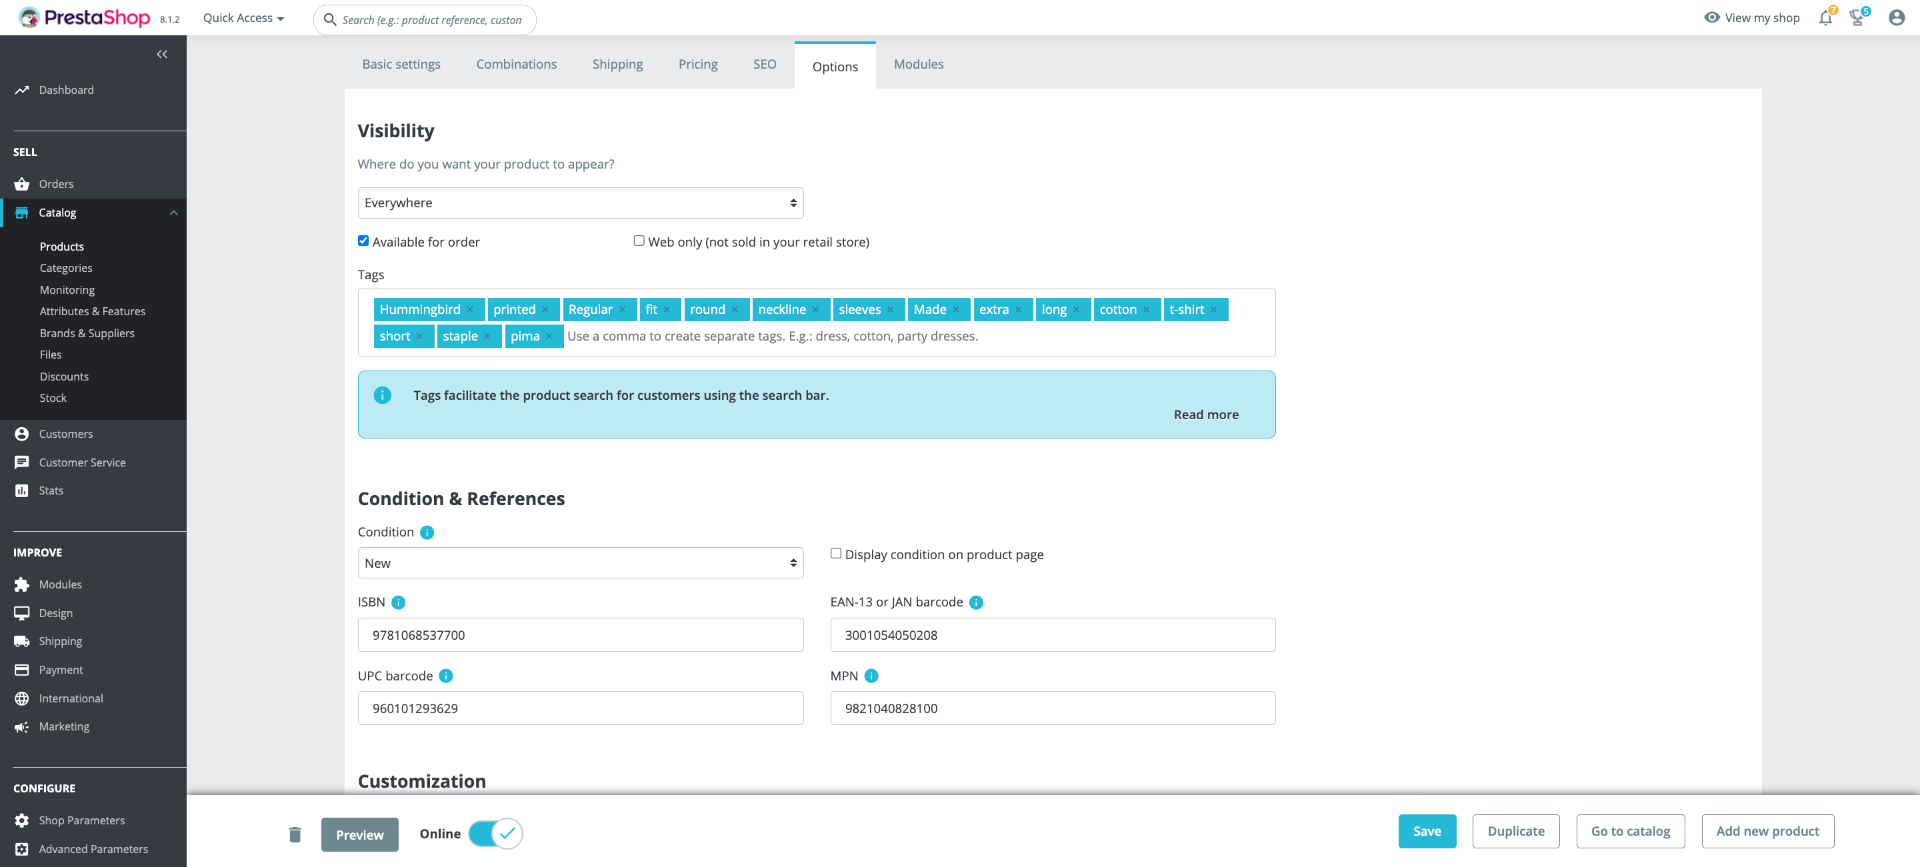This screenshot has height=867, width=1920.
Task: Click the Modules puzzle icon
Action: (22, 584)
